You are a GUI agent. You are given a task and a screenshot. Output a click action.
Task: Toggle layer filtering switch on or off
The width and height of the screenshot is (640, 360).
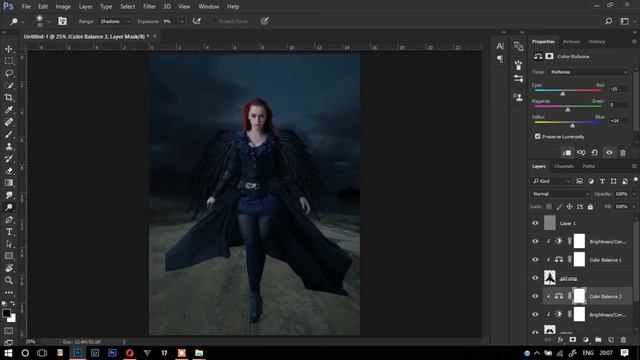(636, 180)
